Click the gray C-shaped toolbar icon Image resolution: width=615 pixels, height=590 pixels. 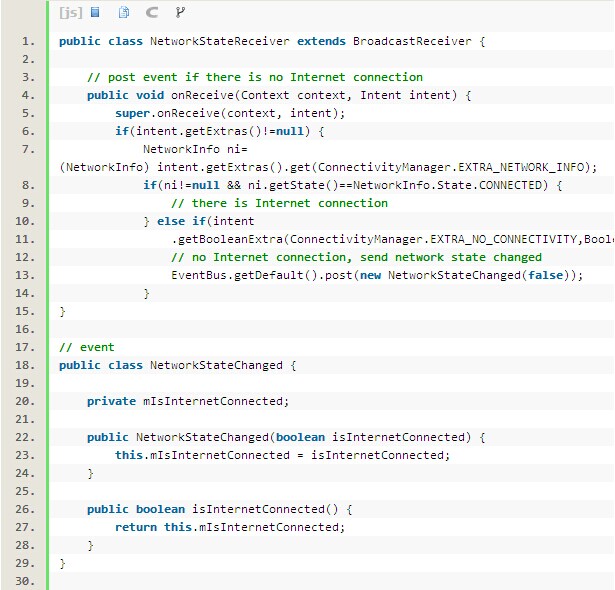click(x=152, y=13)
